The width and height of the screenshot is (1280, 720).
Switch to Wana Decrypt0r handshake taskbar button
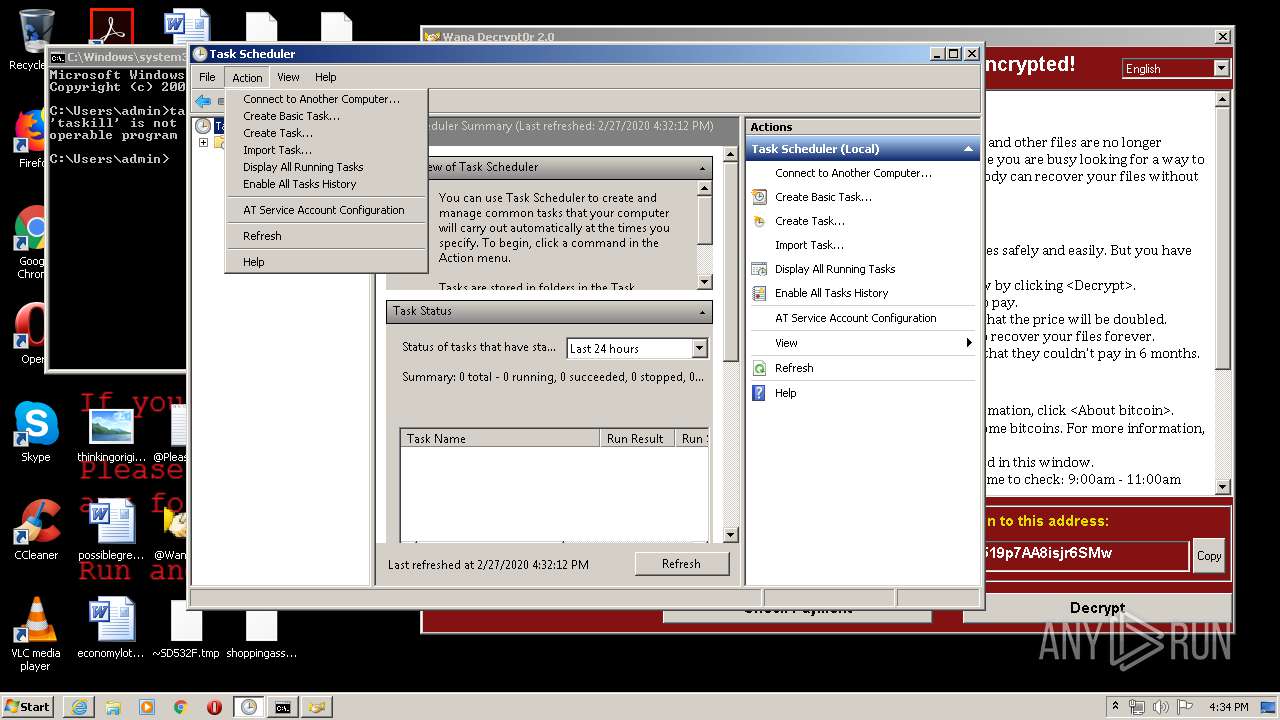[x=317, y=707]
